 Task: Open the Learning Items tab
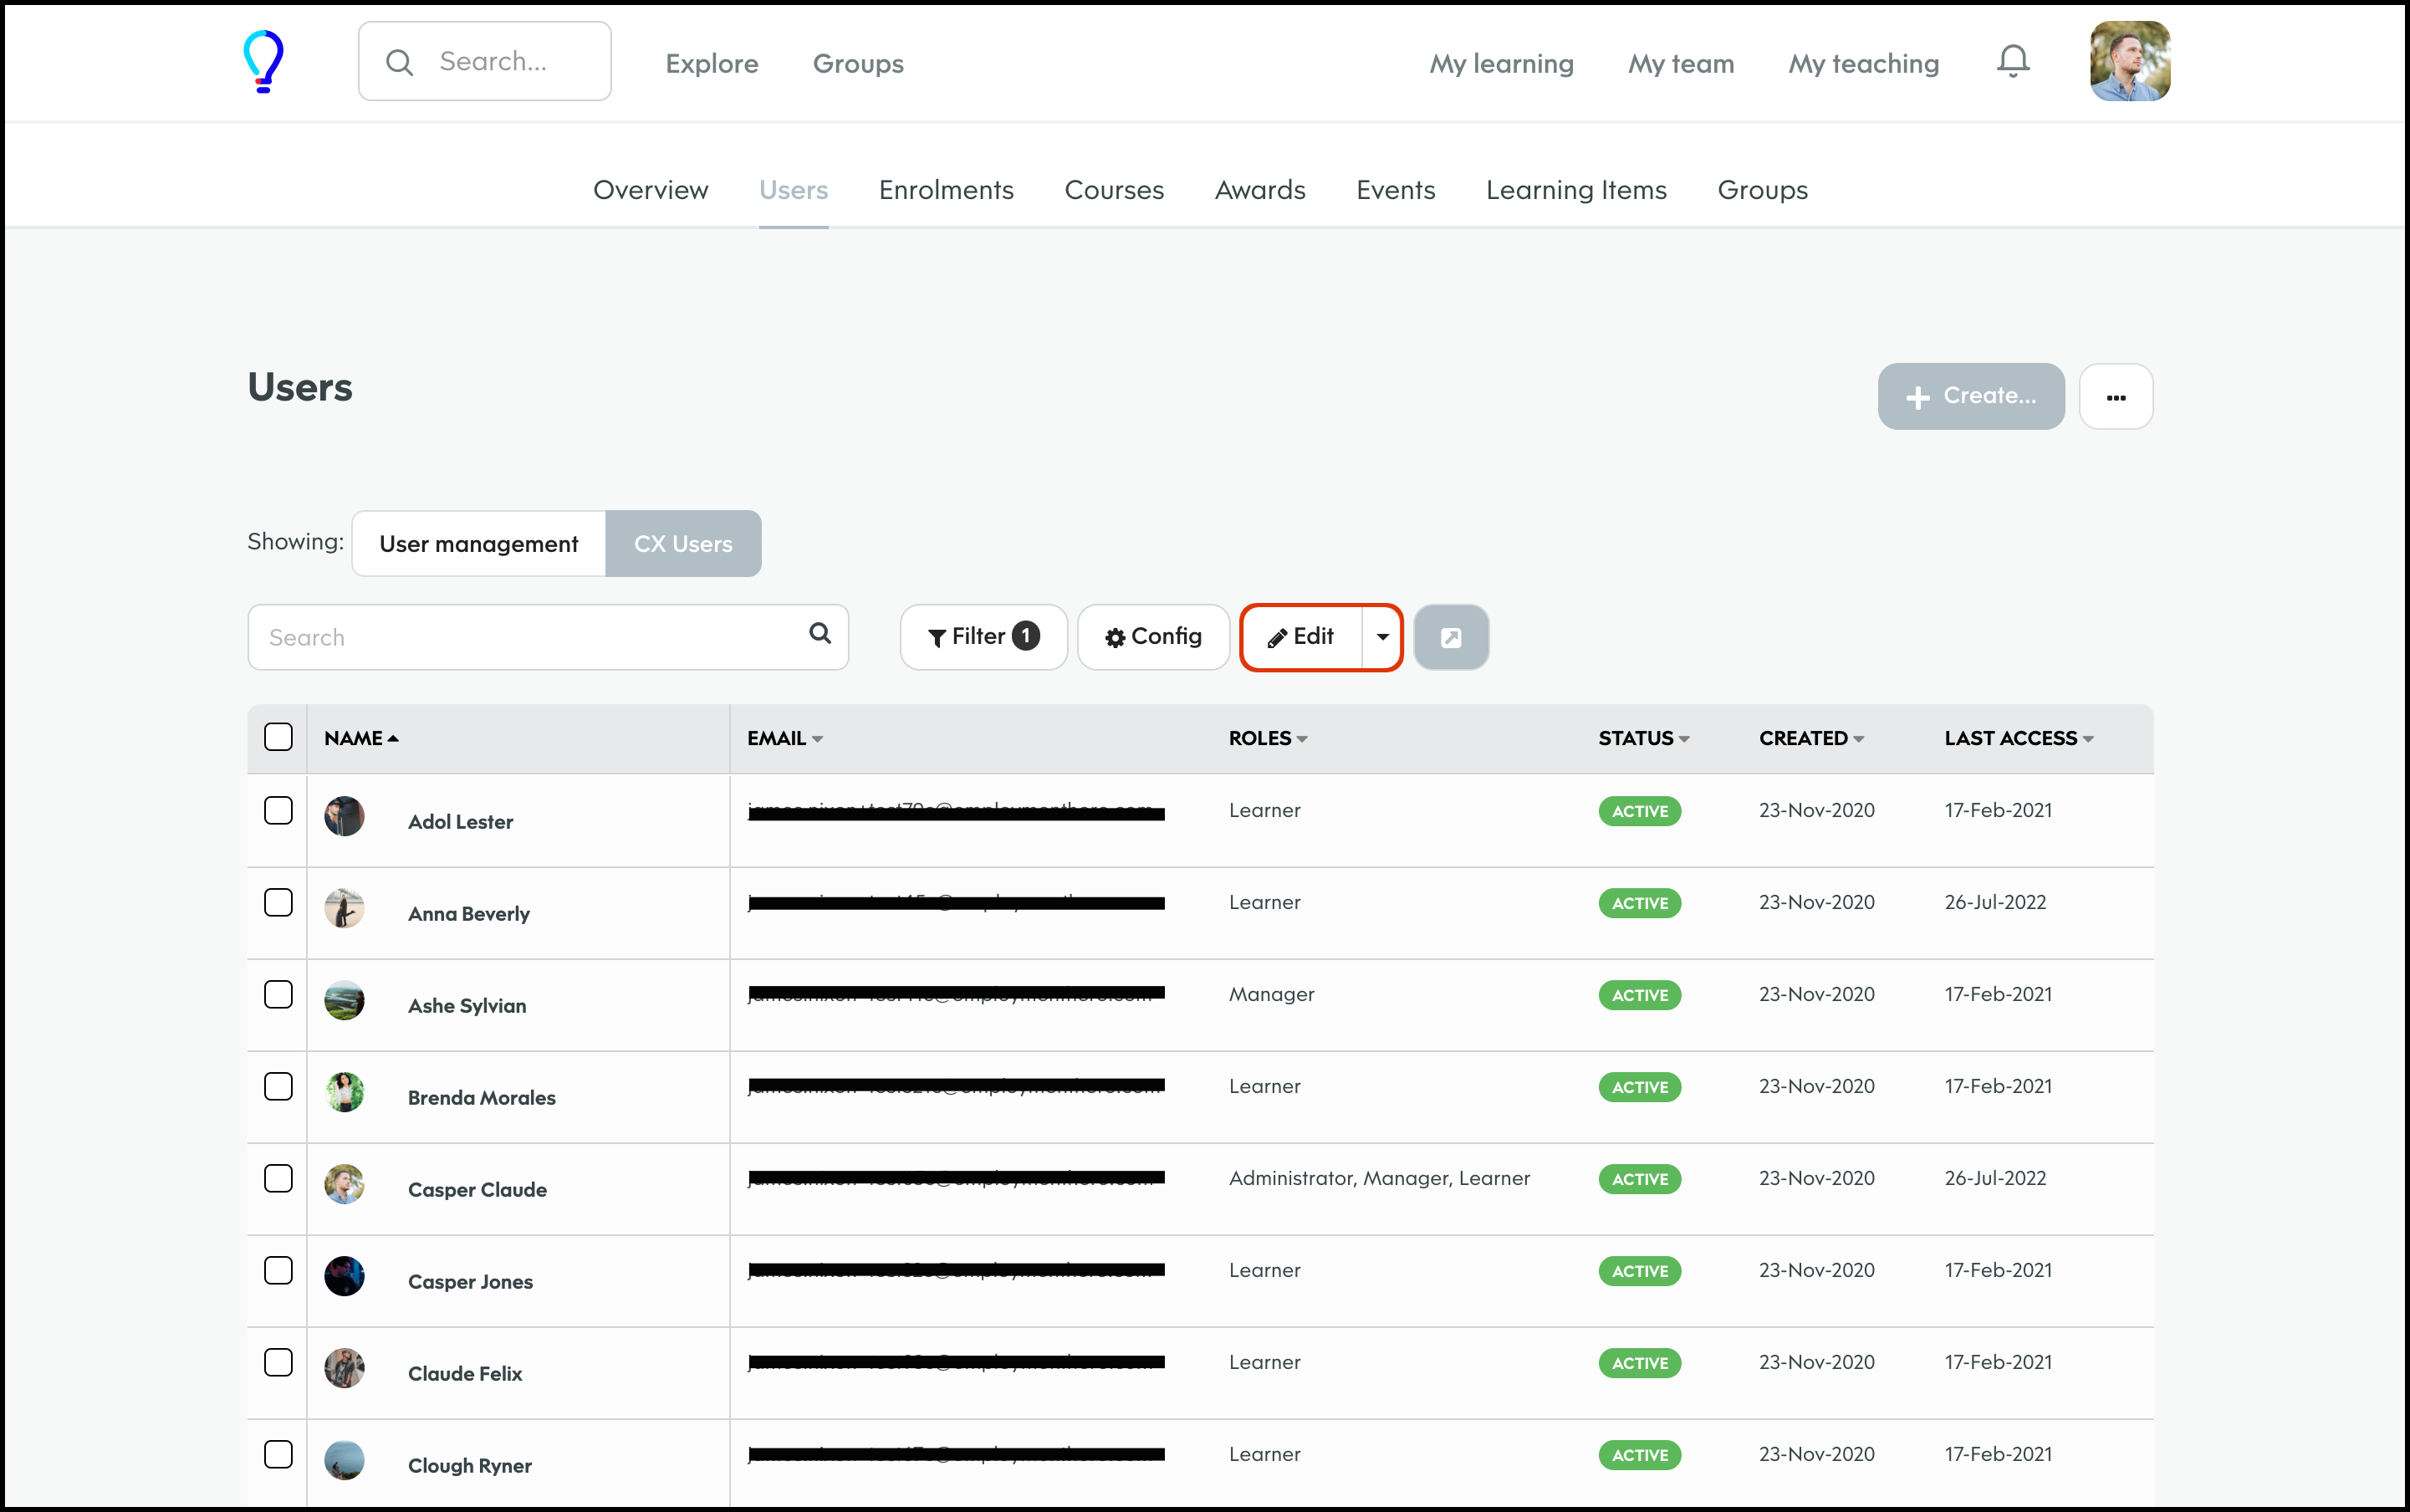pyautogui.click(x=1575, y=190)
